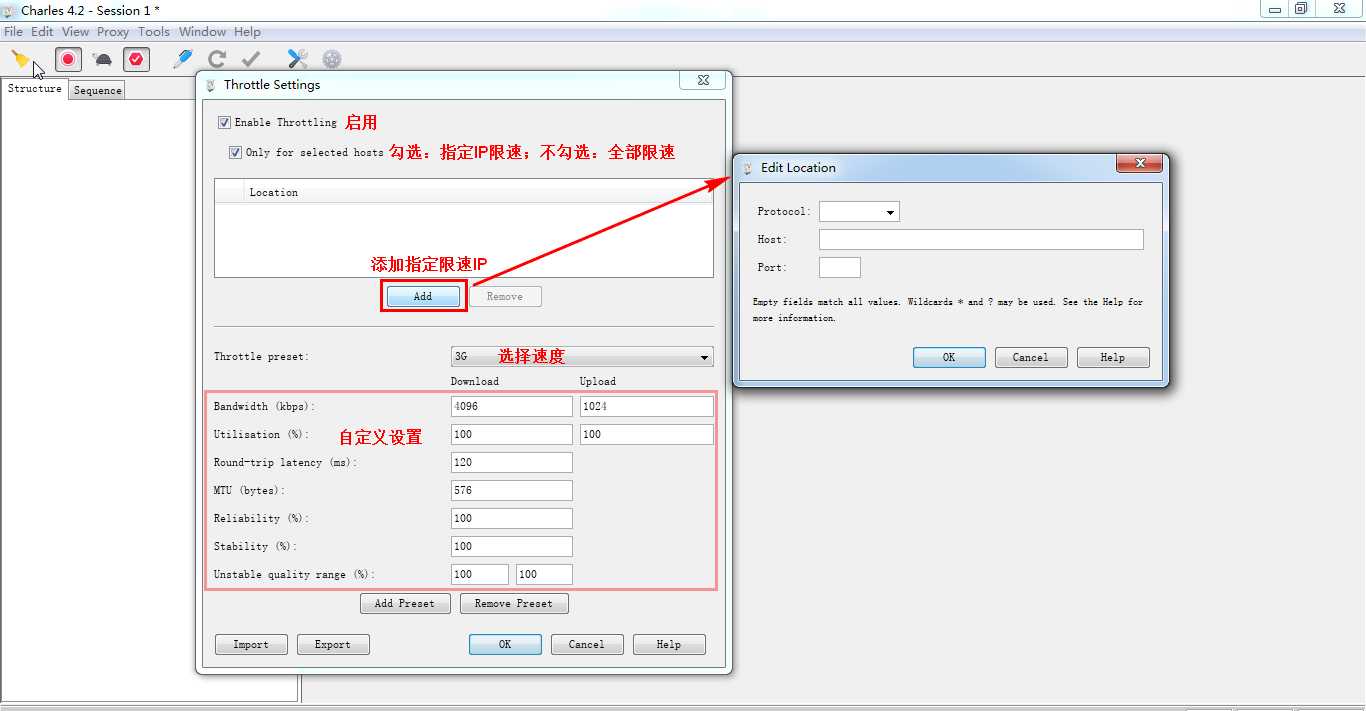The height and width of the screenshot is (711, 1366).
Task: Open the Window menu
Action: [202, 32]
